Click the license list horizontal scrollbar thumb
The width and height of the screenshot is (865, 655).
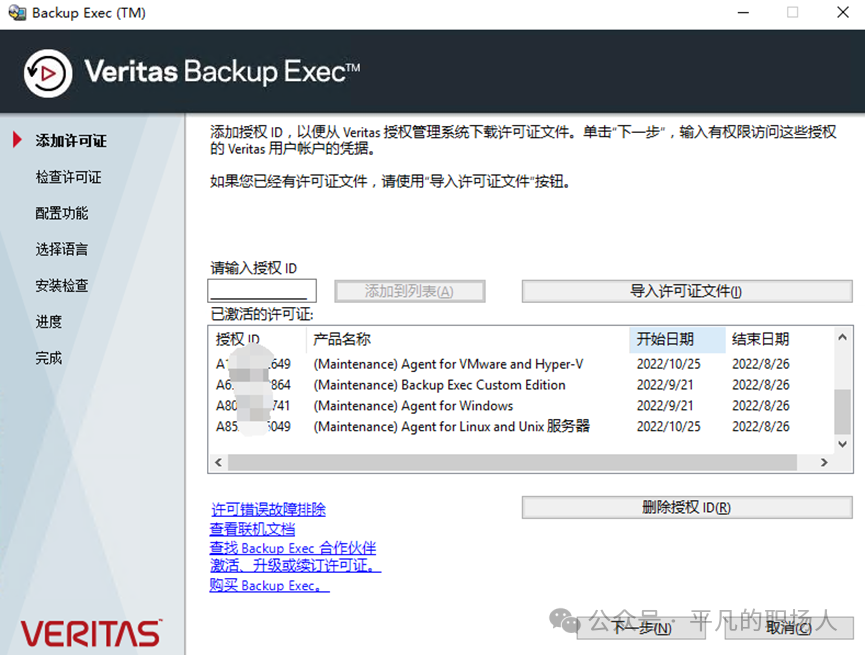(x=510, y=463)
